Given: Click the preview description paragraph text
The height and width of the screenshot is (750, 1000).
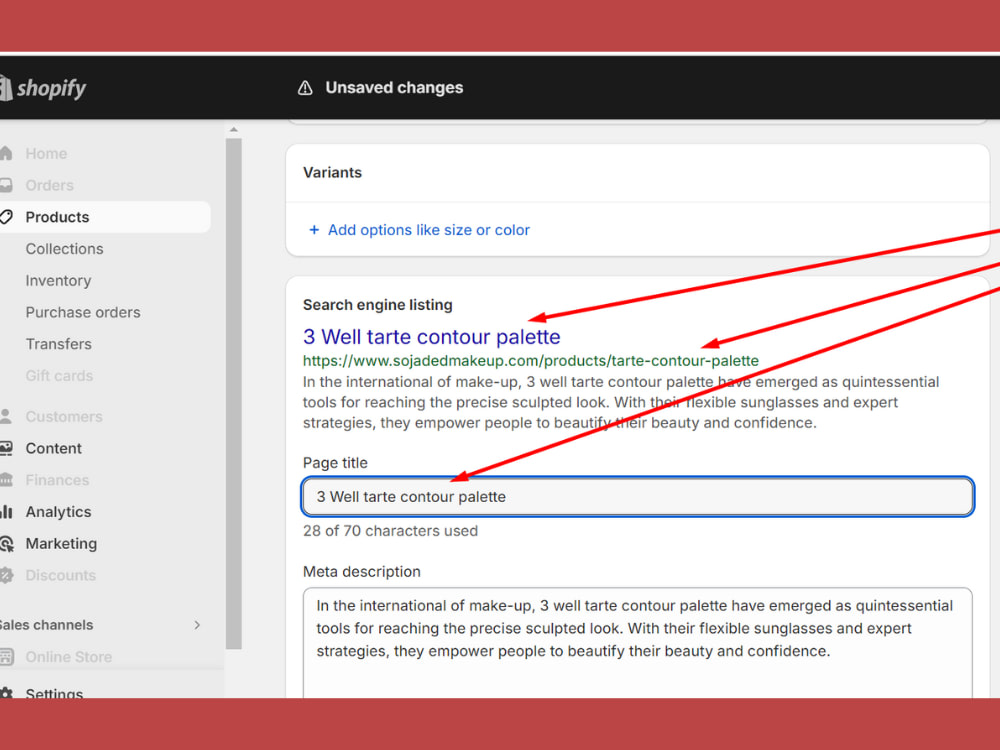Looking at the screenshot, I should tap(621, 402).
